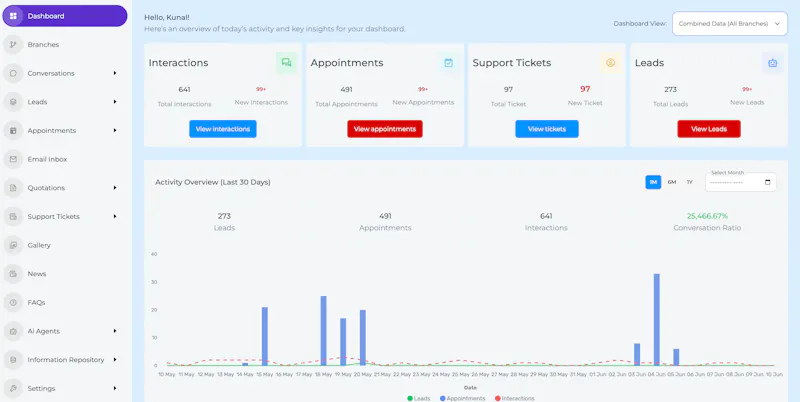Image resolution: width=800 pixels, height=402 pixels.
Task: Click the 491 Total Appointments count
Action: (x=346, y=89)
